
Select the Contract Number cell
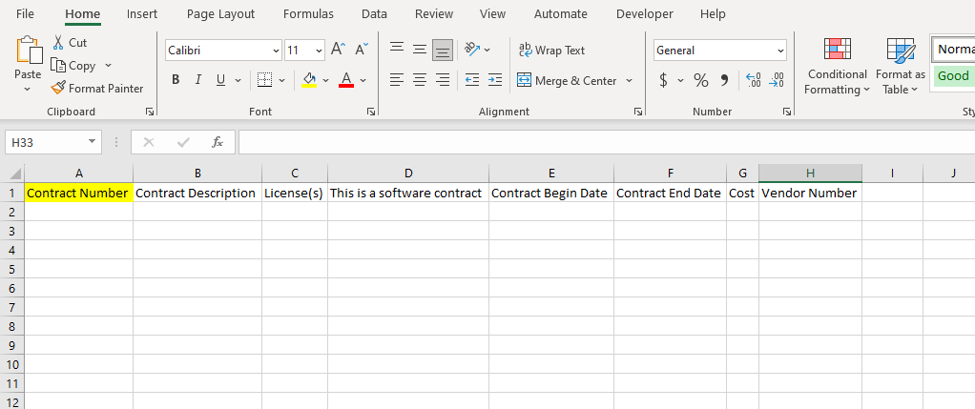pyautogui.click(x=78, y=193)
